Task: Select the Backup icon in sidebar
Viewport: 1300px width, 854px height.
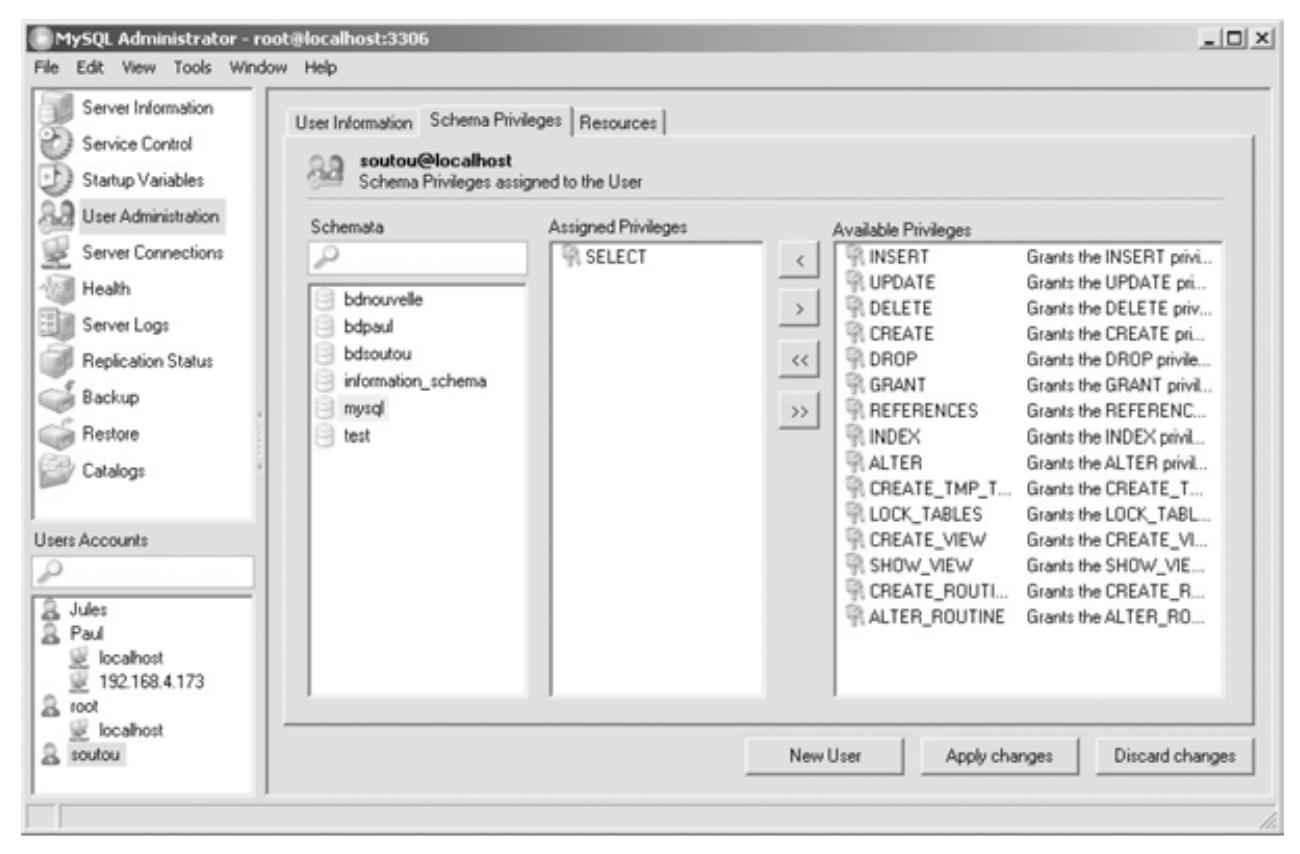Action: coord(54,398)
